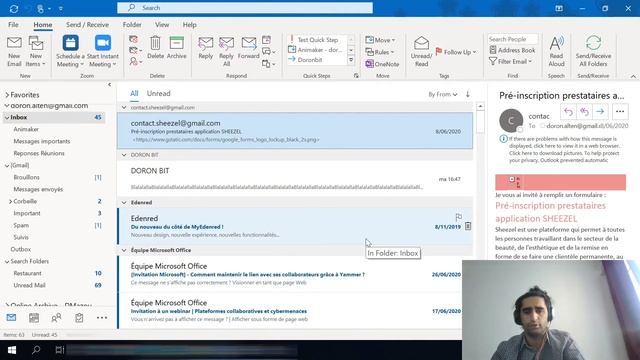Collapse the contact.sheezel@gmail.com group
Viewport: 640px width, 360px height.
coord(124,108)
